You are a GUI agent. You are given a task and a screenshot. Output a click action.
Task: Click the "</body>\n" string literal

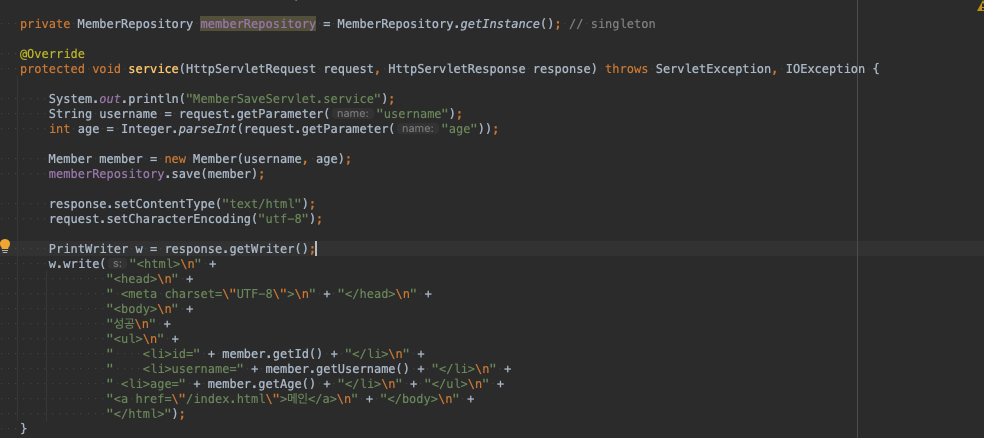tap(420, 399)
